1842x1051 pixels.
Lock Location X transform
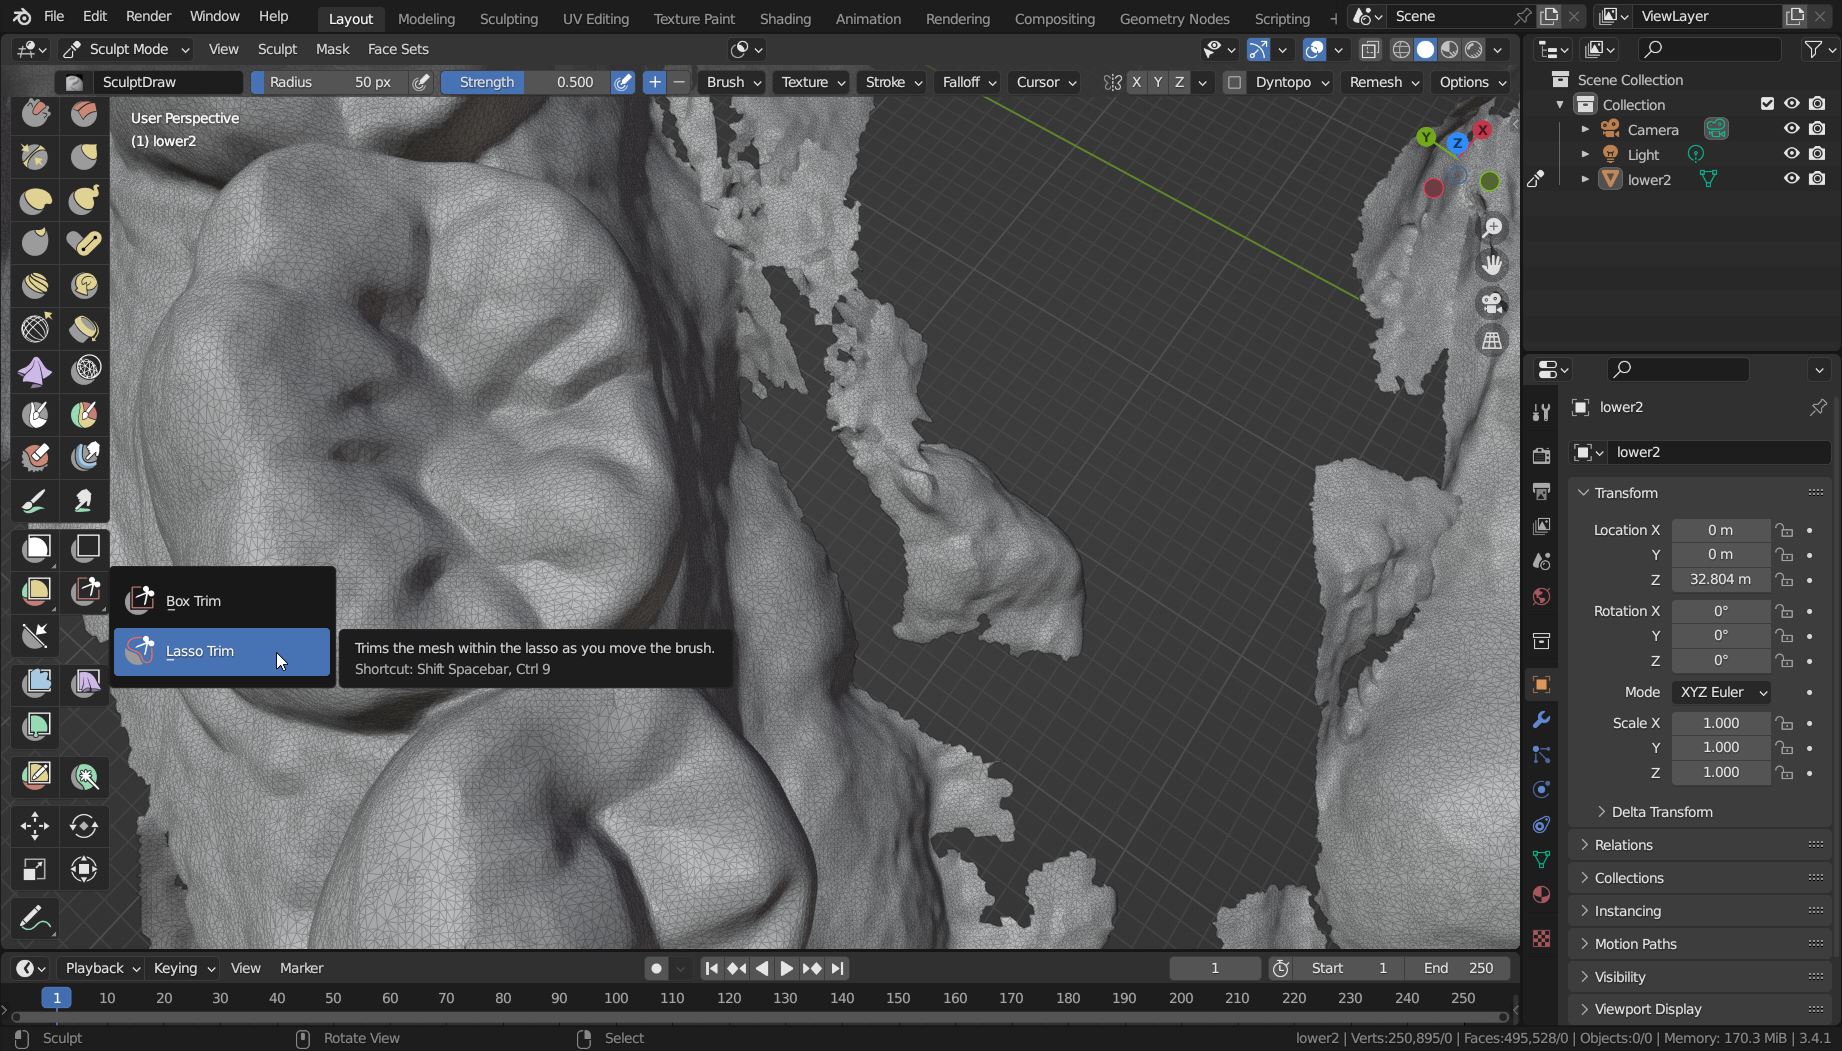[x=1784, y=530]
